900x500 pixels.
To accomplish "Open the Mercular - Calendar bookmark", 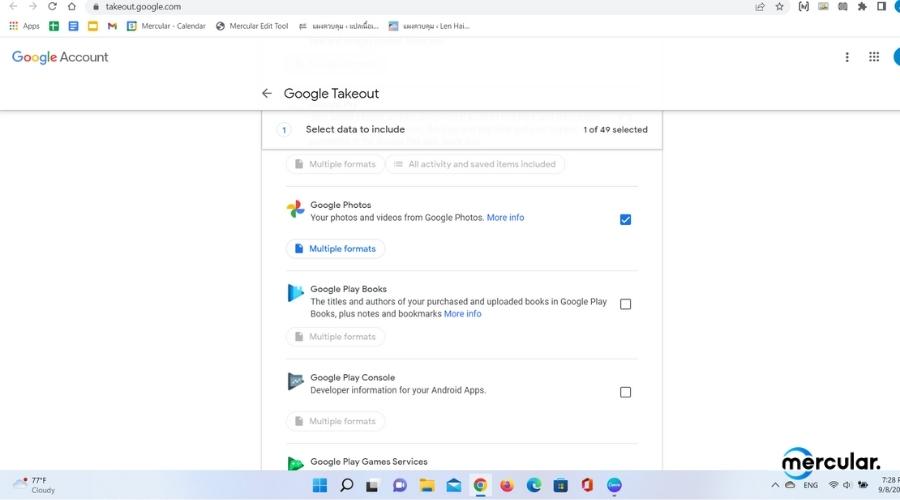I will (x=166, y=26).
